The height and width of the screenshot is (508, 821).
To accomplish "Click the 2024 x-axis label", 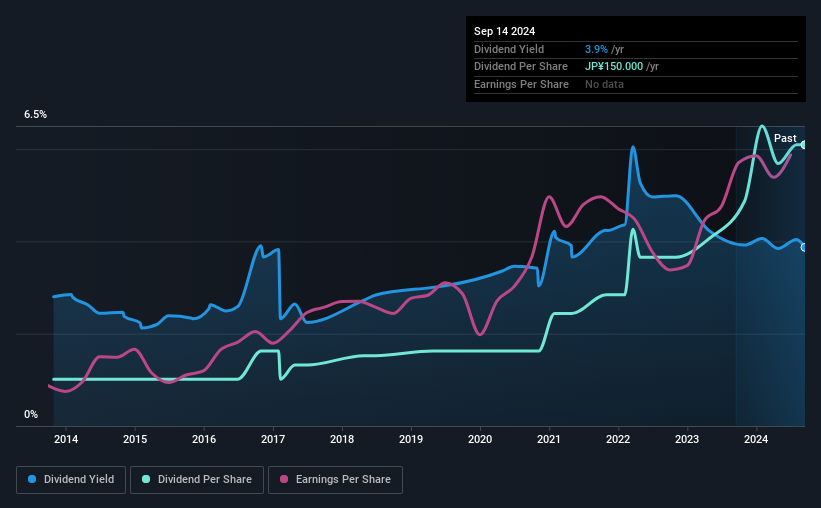I will [756, 439].
